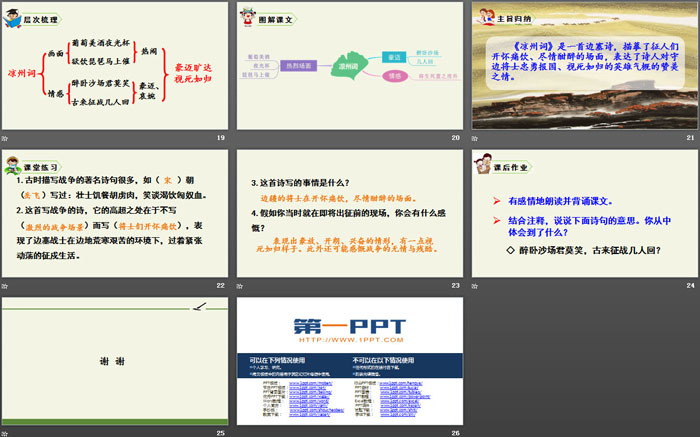Viewport: 700px width, 437px height.
Task: Click the cartoon icon beside 课后作业
Action: (x=482, y=166)
